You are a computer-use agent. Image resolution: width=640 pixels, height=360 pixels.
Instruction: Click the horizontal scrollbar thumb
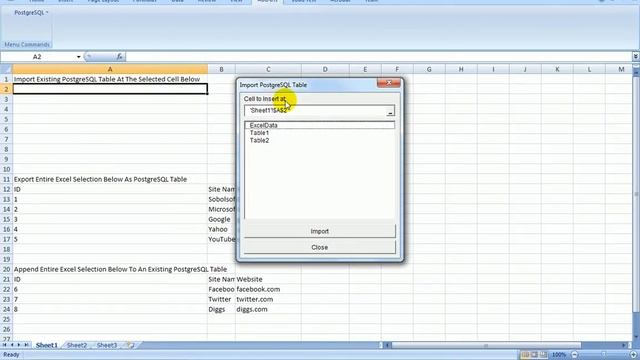[x=486, y=345]
